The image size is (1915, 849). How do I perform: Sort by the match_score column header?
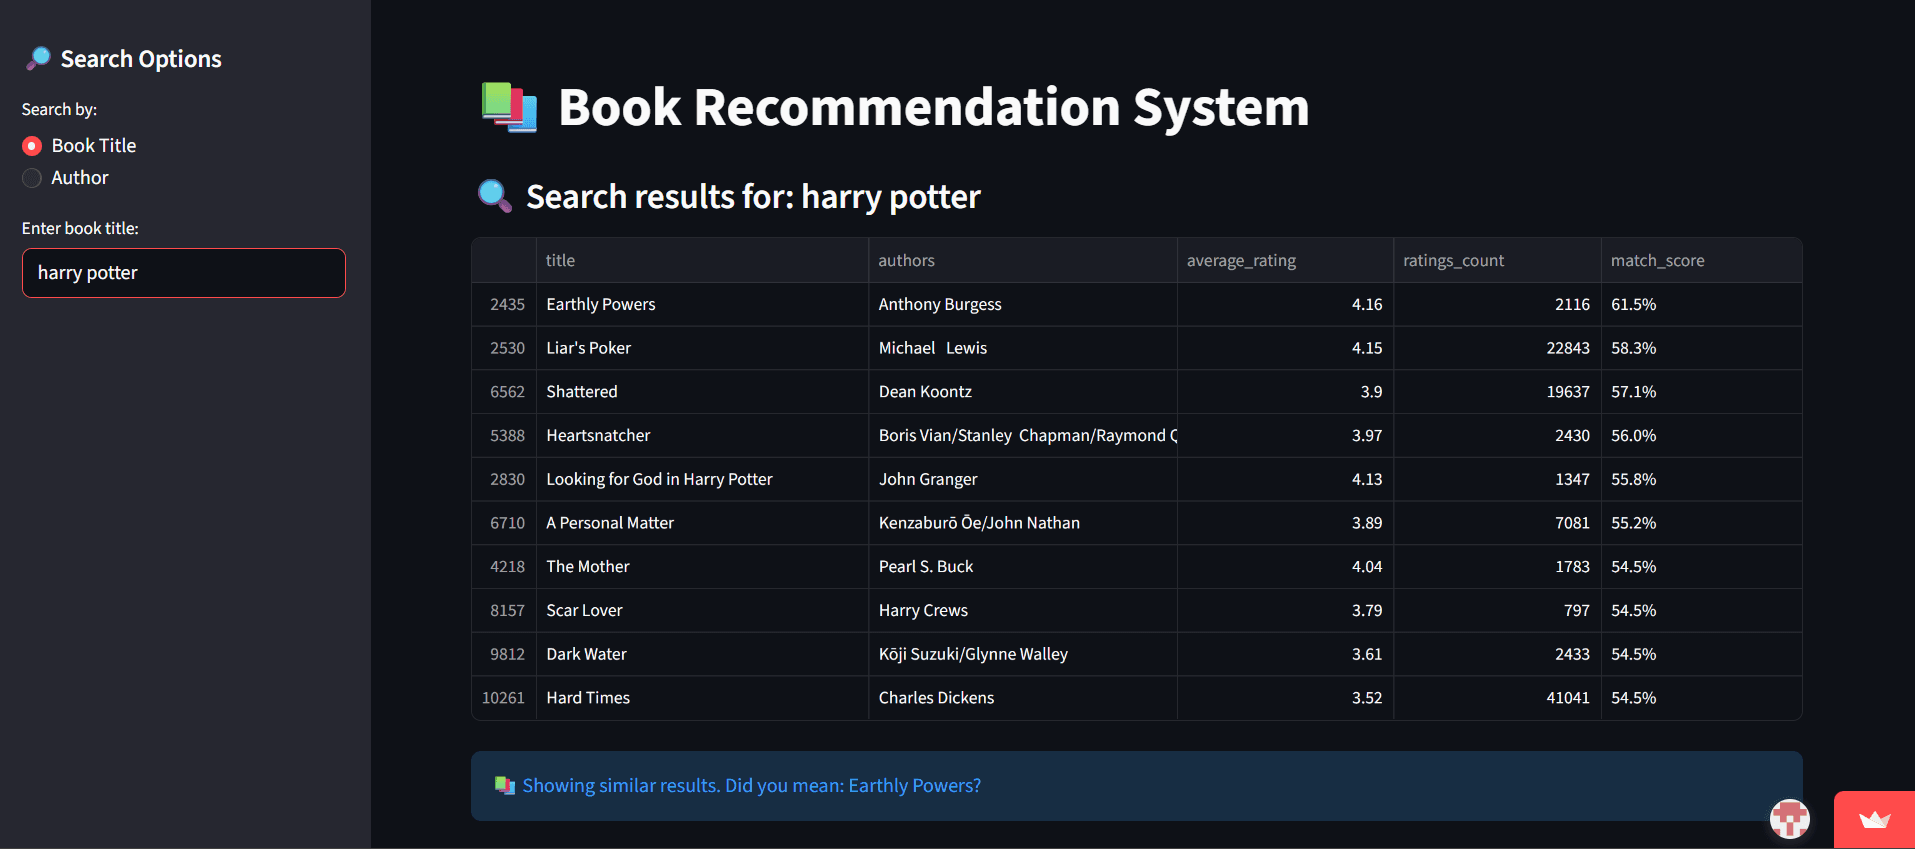tap(1701, 260)
